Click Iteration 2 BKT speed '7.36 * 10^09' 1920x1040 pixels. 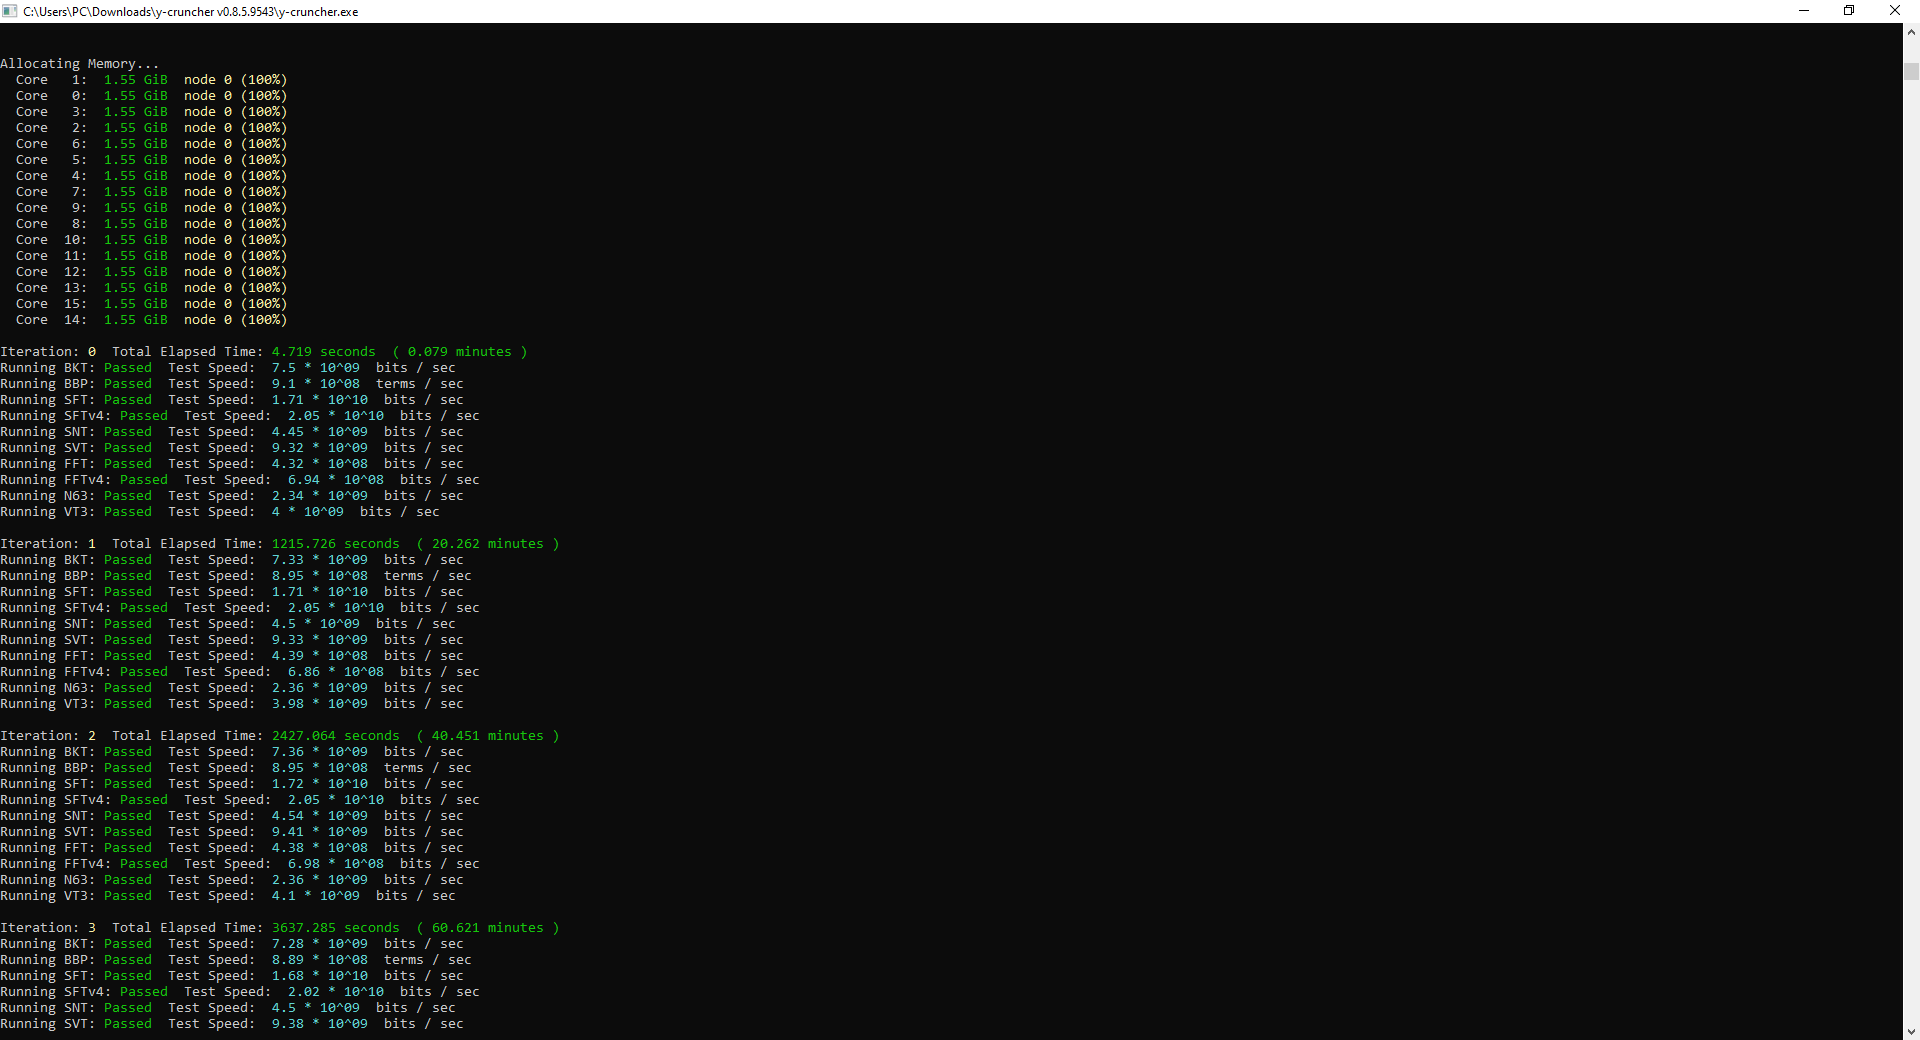(320, 752)
